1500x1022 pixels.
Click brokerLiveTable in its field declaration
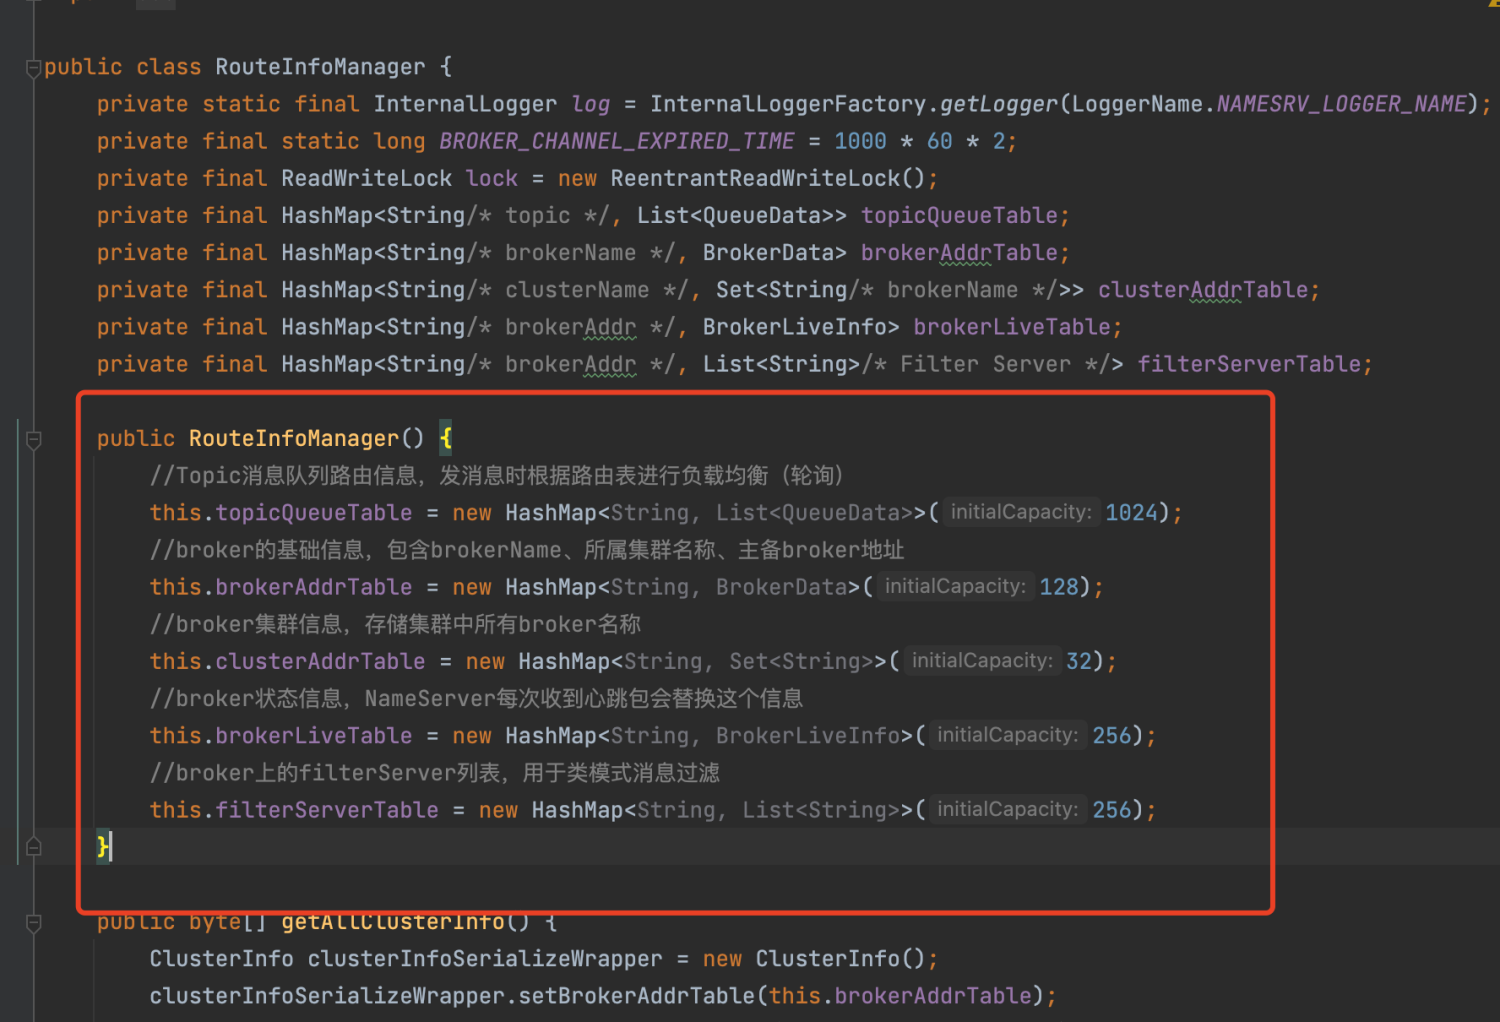click(x=1012, y=327)
